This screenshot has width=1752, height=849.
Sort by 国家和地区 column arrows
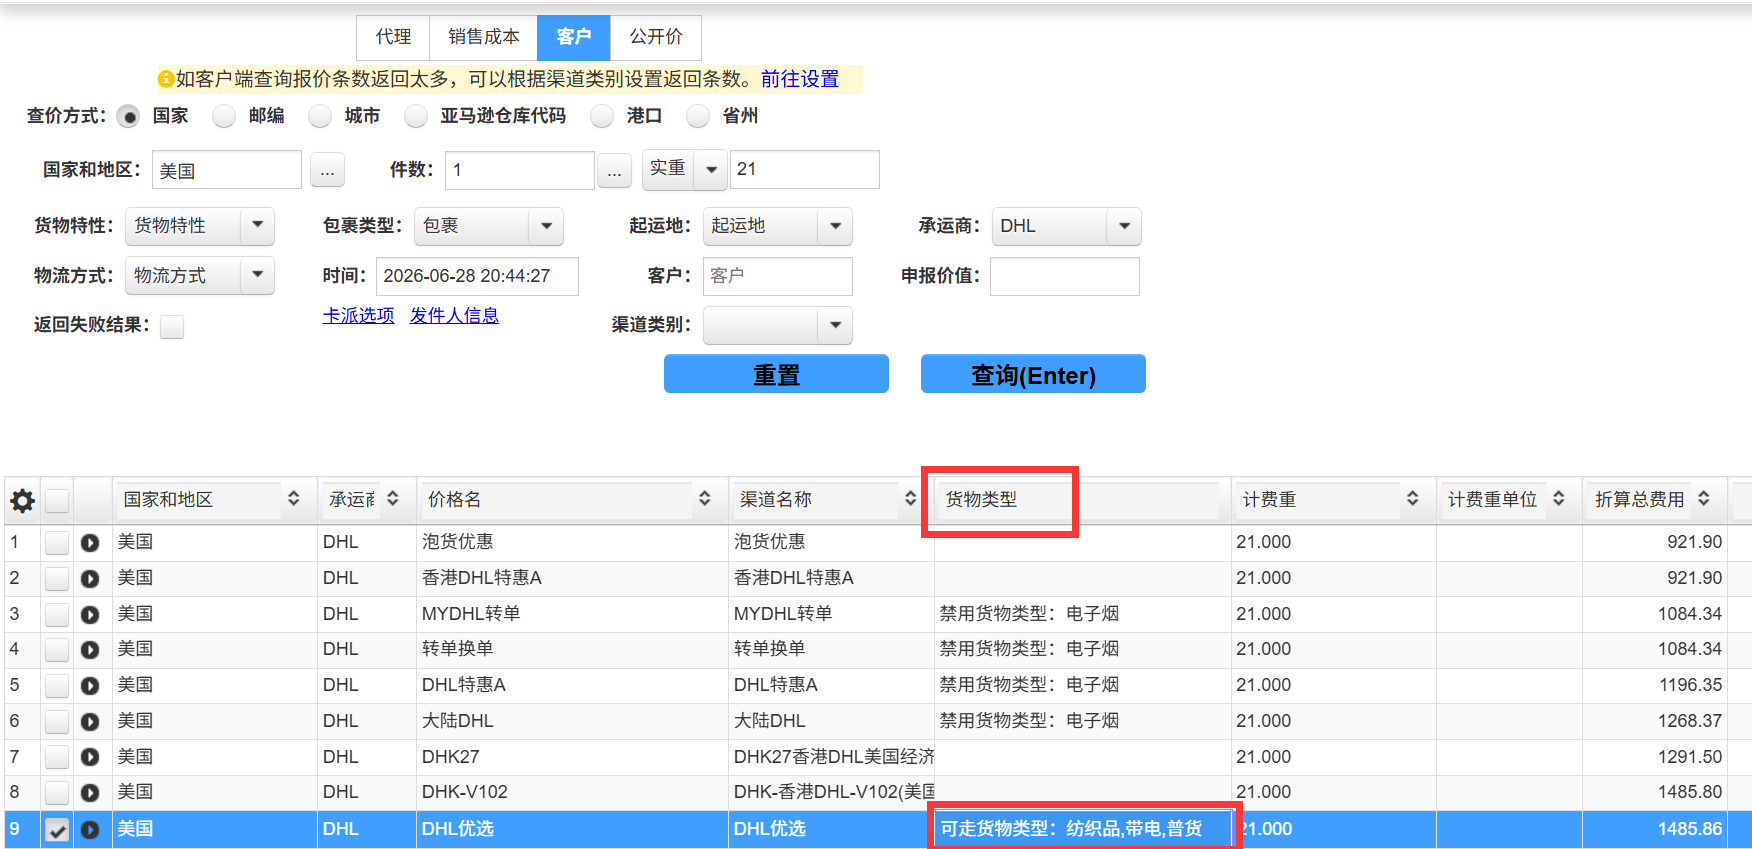tap(294, 498)
